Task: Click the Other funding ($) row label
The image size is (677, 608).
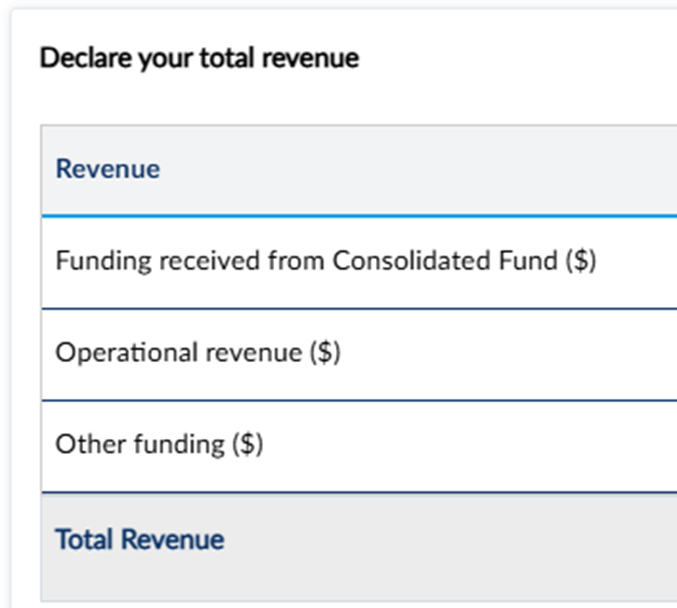Action: (x=159, y=443)
